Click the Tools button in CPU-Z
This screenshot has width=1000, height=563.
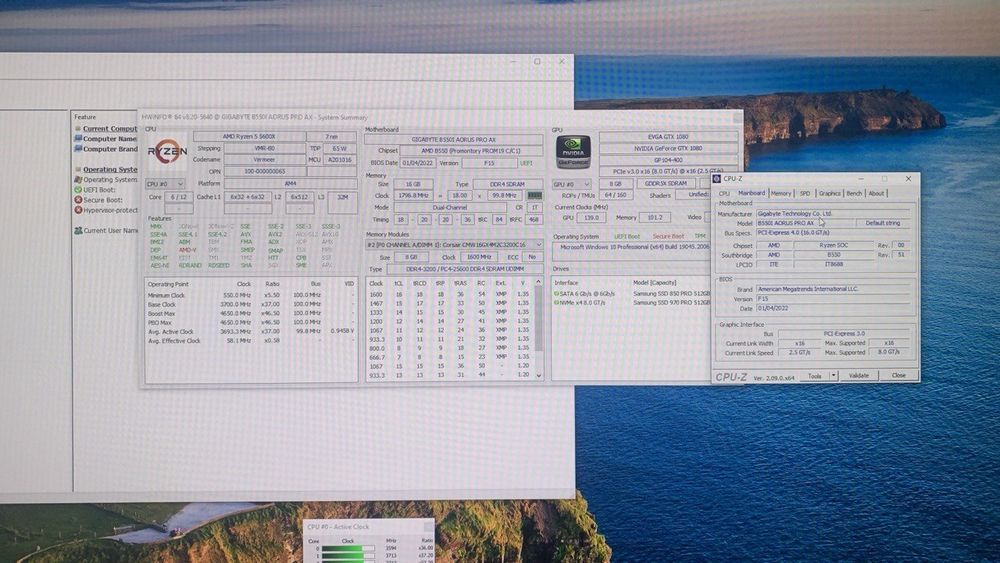pyautogui.click(x=815, y=376)
